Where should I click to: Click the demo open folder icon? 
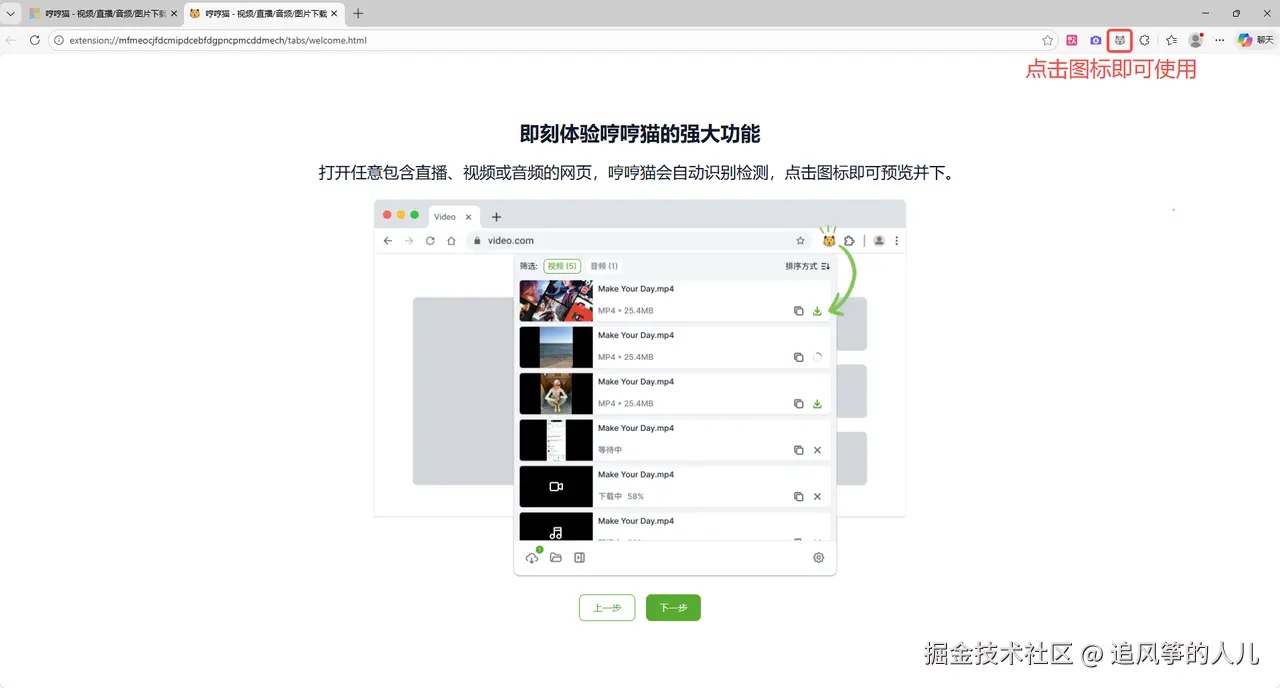556,558
